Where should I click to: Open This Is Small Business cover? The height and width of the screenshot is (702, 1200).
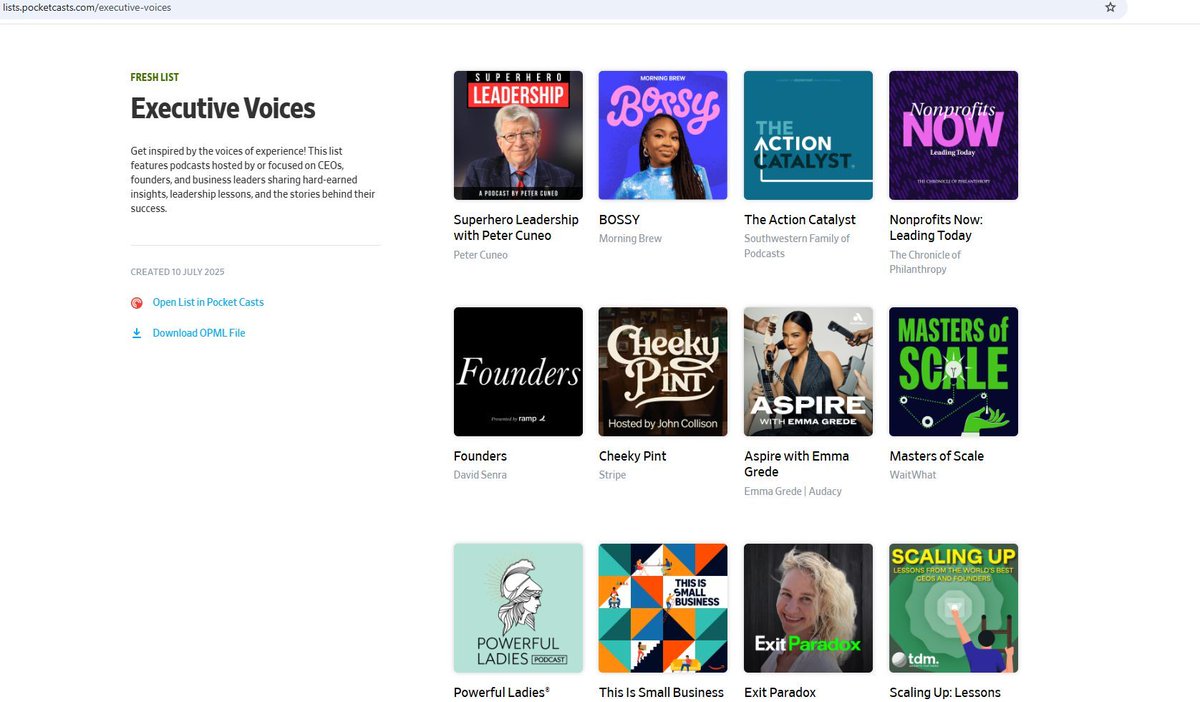point(663,608)
